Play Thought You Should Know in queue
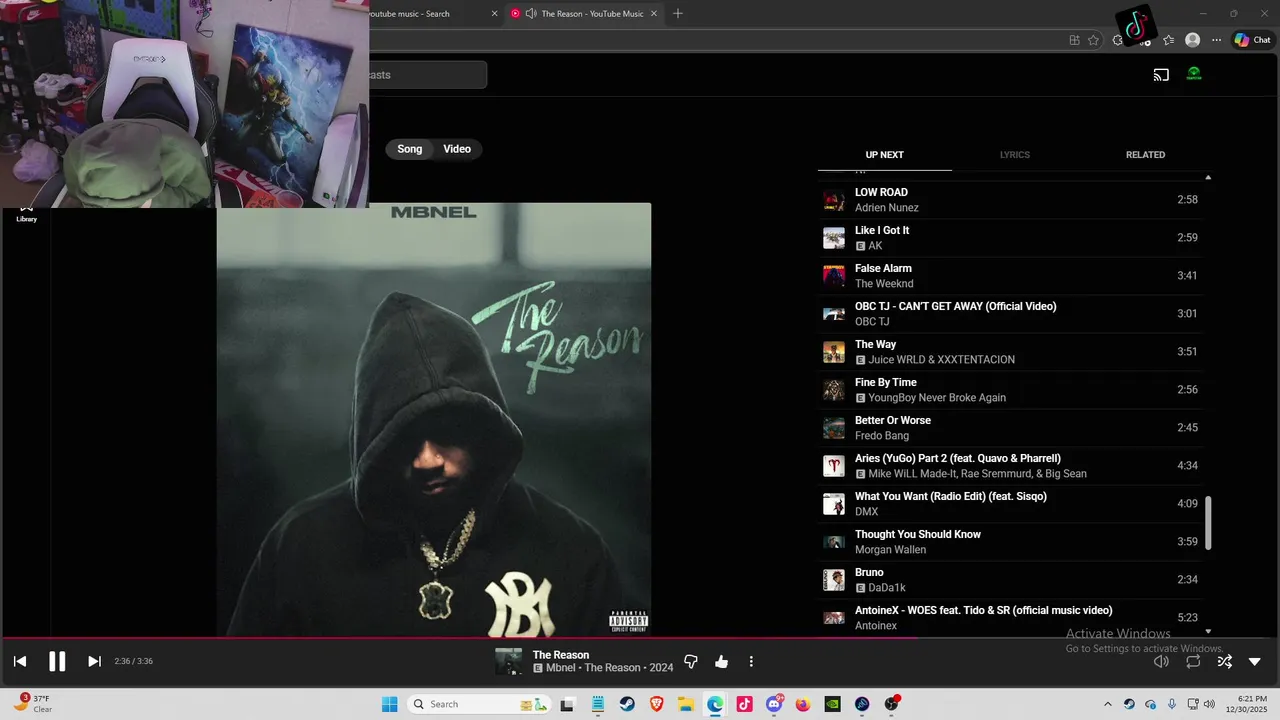The image size is (1280, 720). click(1010, 542)
